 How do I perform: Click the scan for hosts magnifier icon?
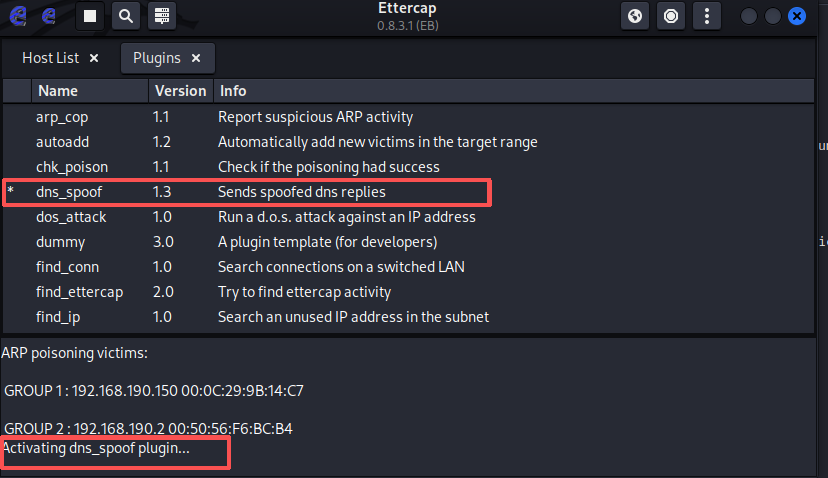tap(124, 16)
